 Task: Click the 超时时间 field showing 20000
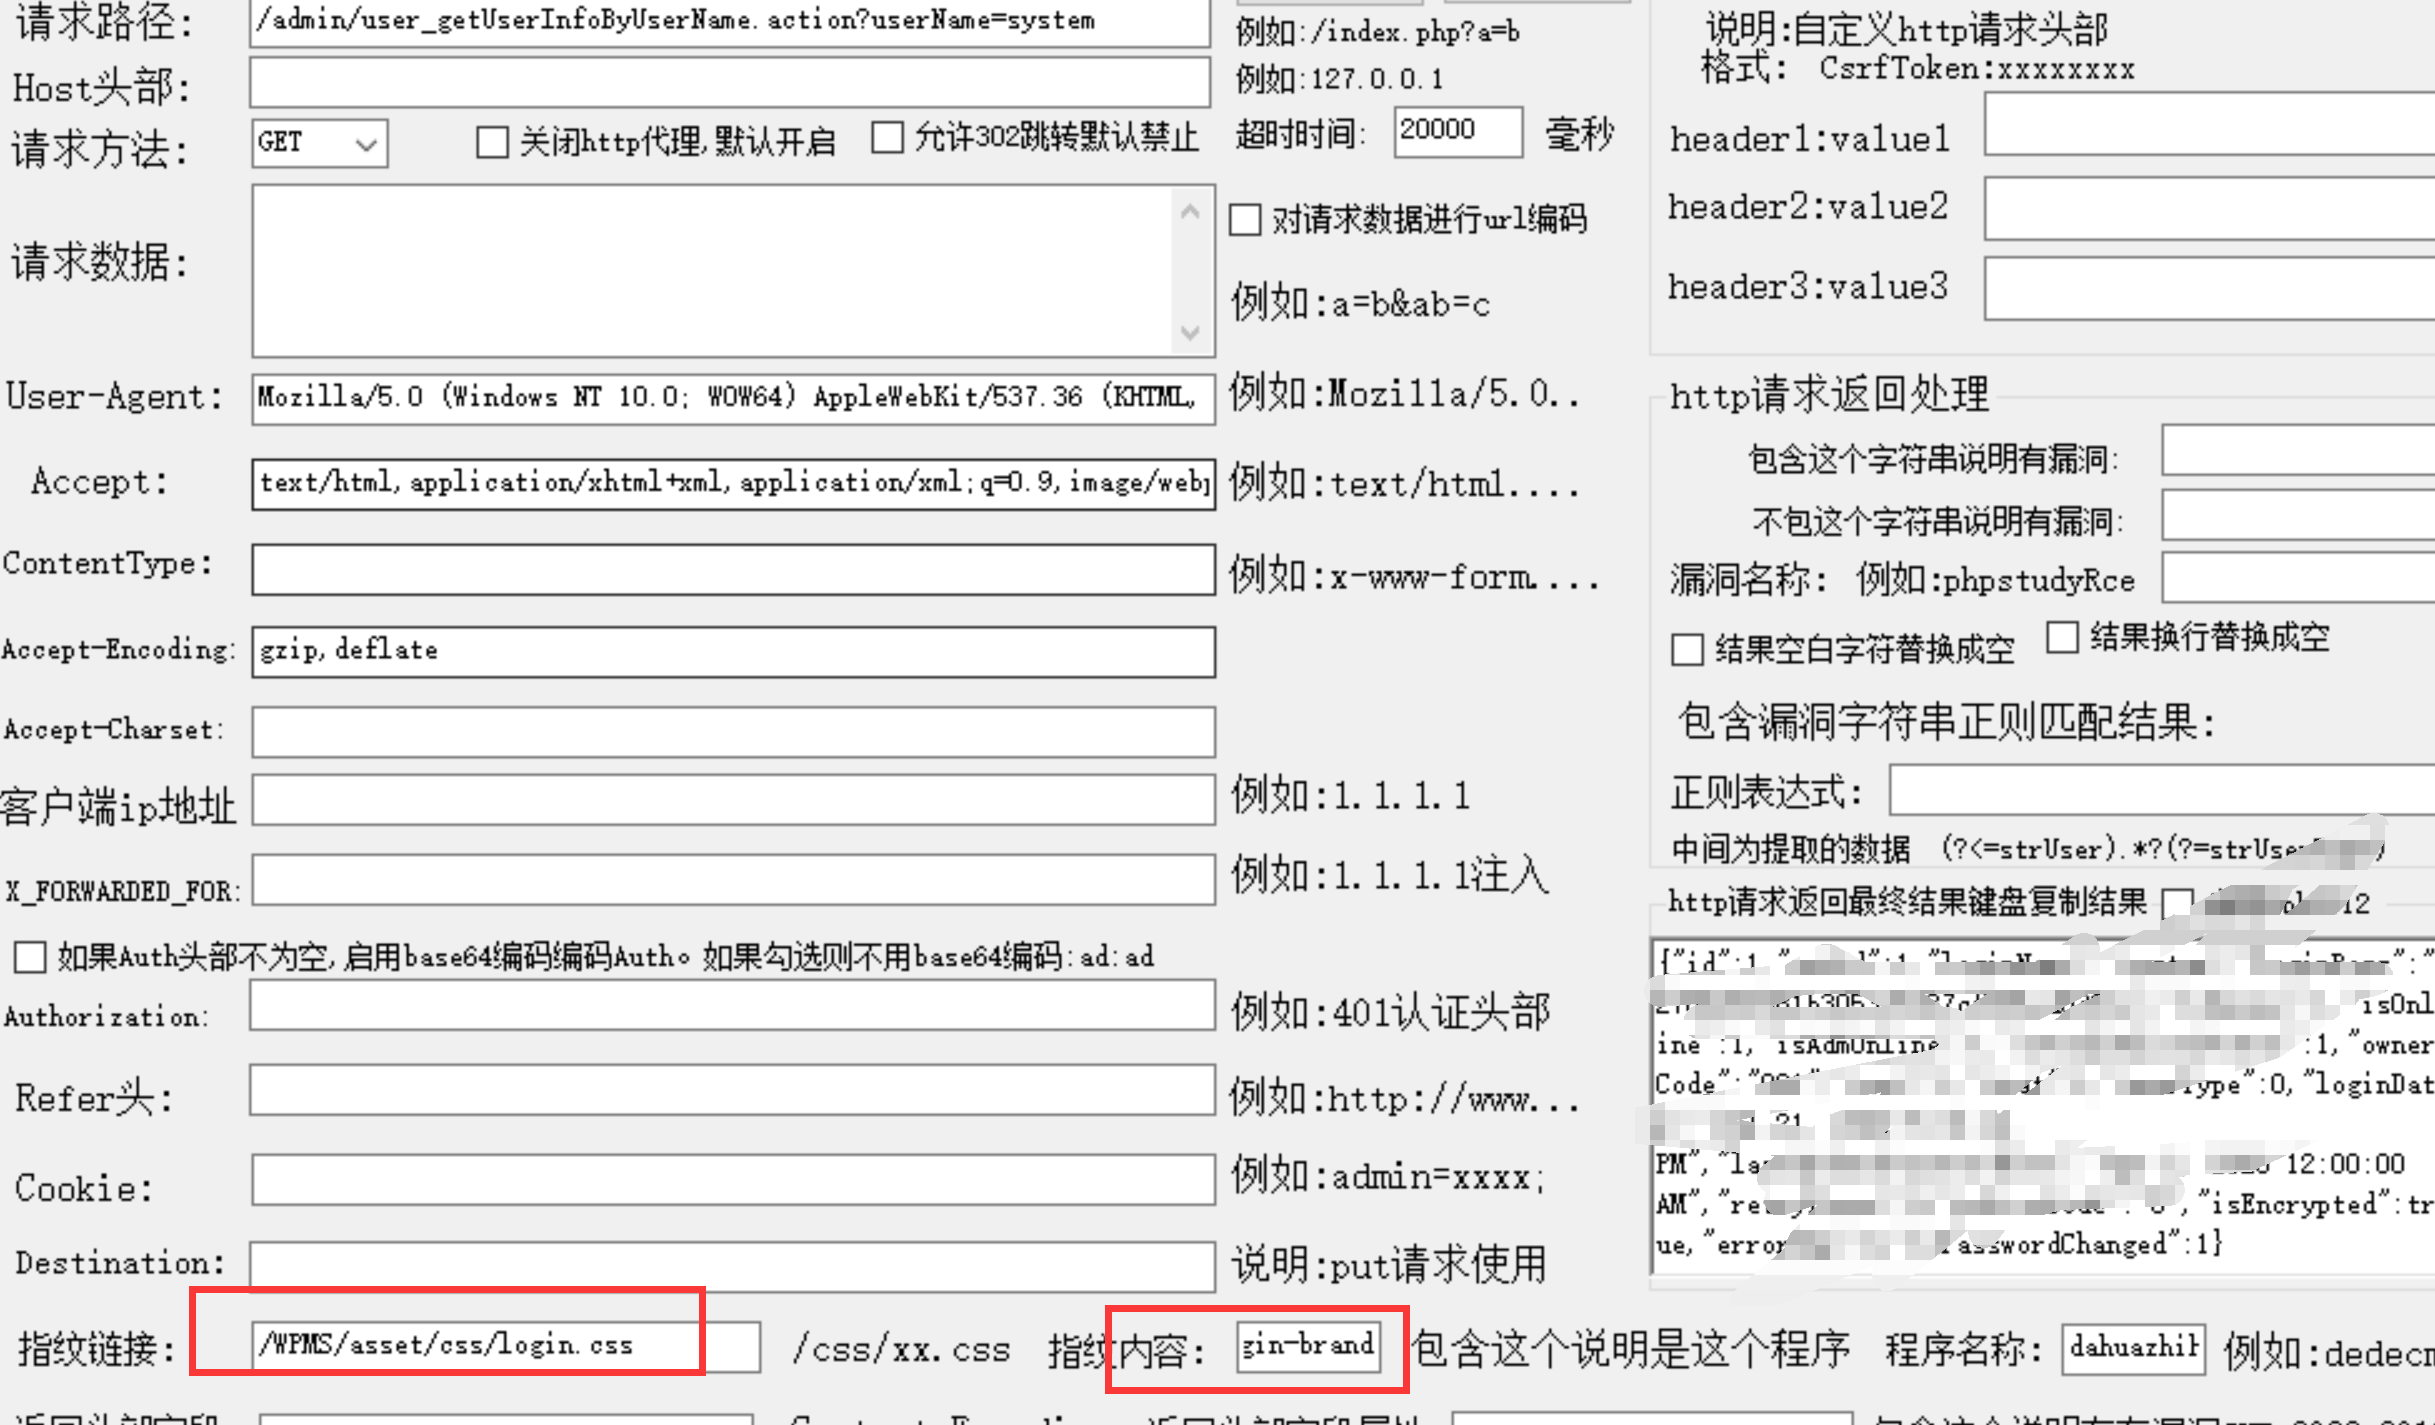tap(1458, 131)
